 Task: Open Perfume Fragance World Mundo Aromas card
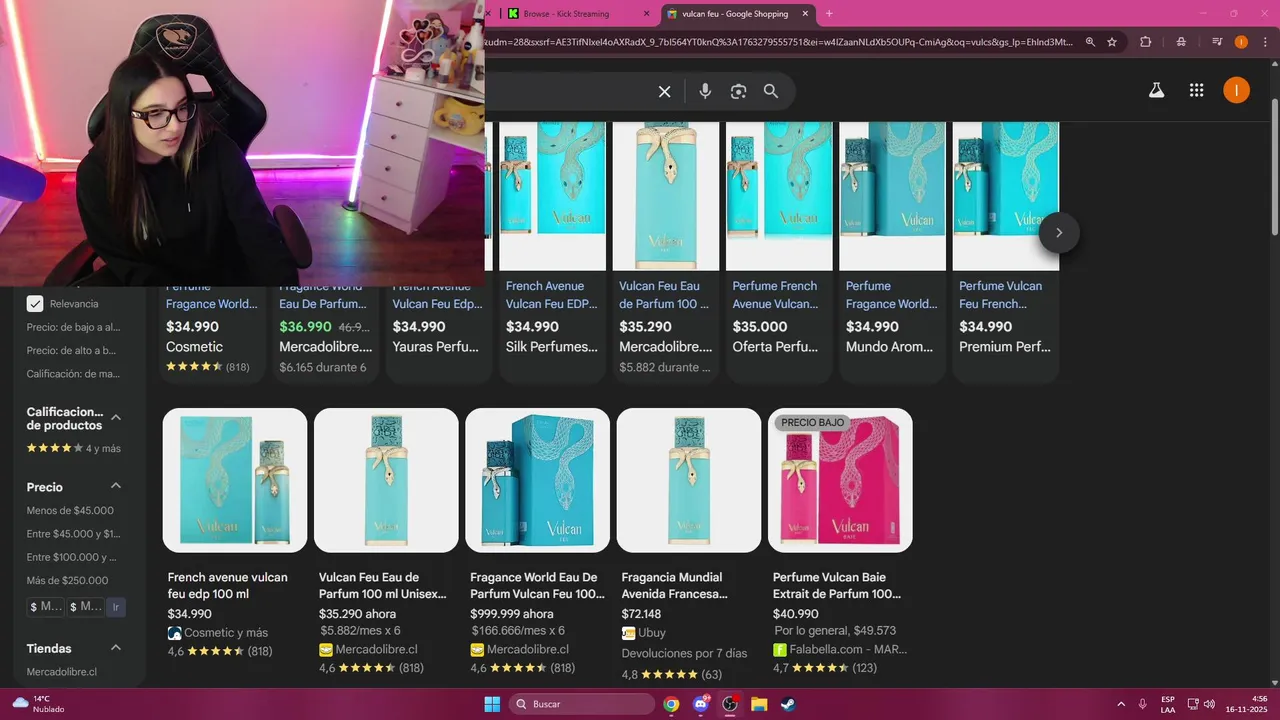[x=892, y=250]
